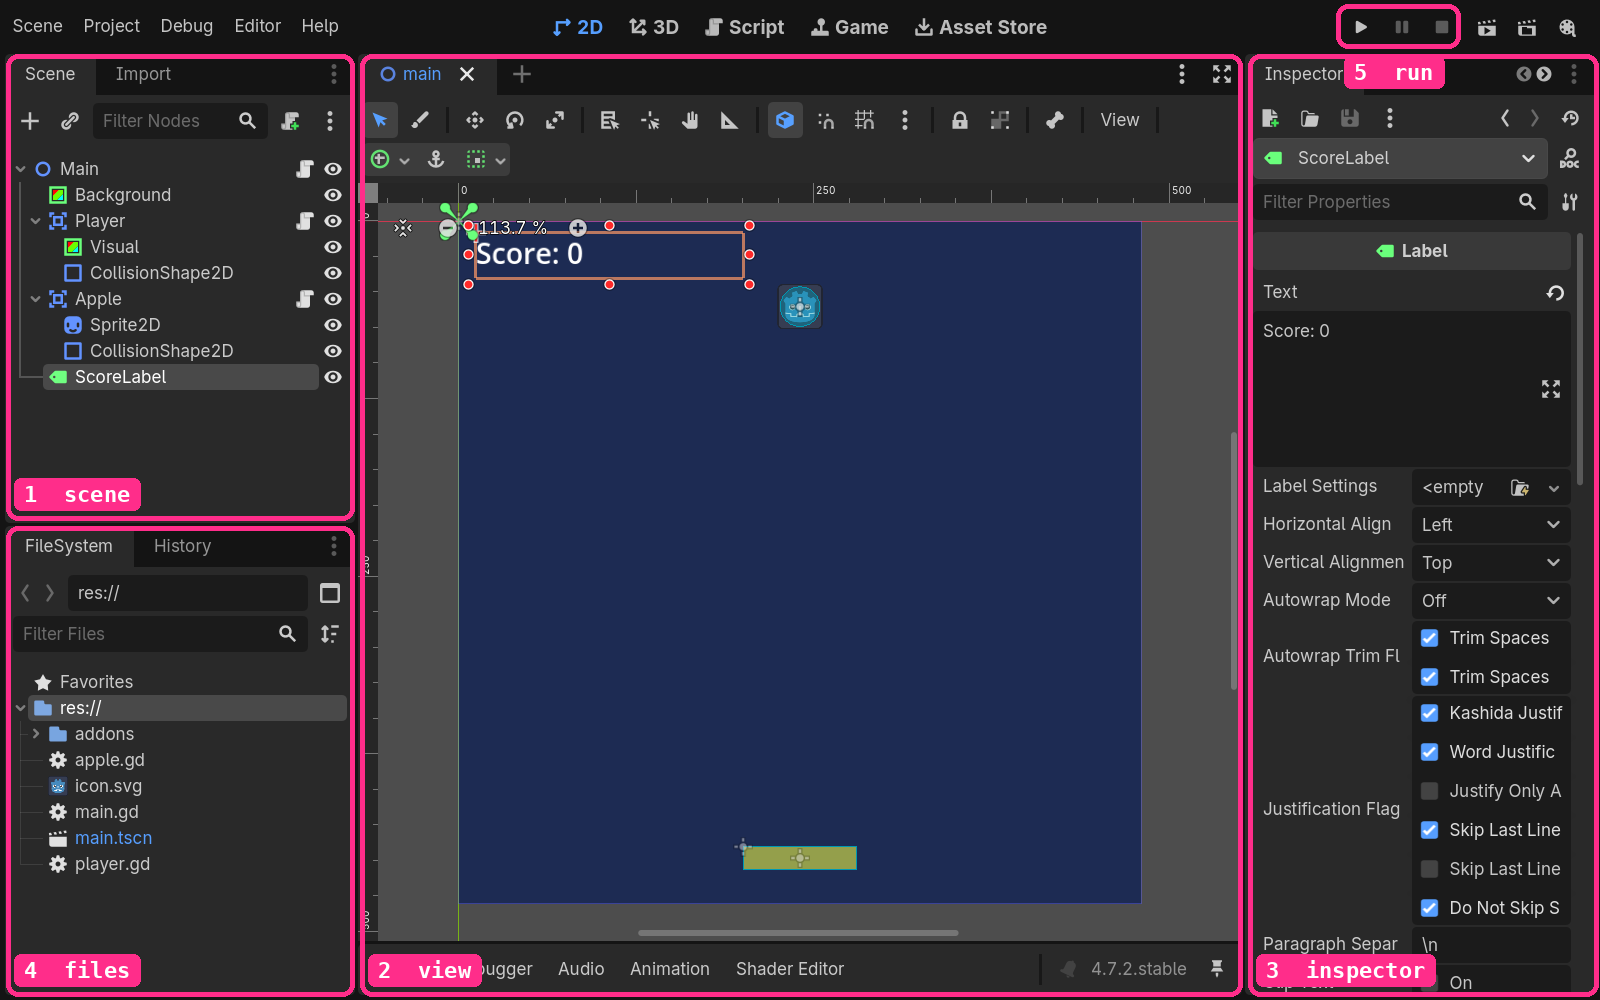Choose the Move Mode tool

point(475,120)
